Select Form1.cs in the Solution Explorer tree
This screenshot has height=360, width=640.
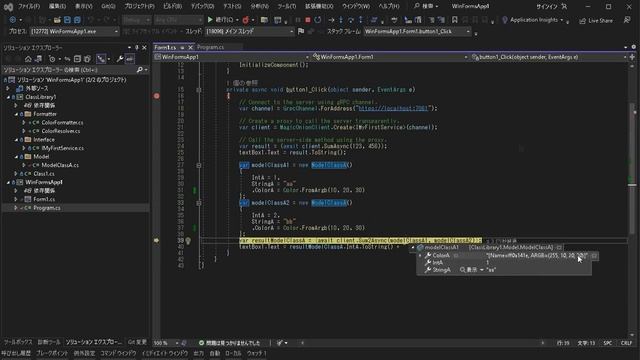pos(44,199)
